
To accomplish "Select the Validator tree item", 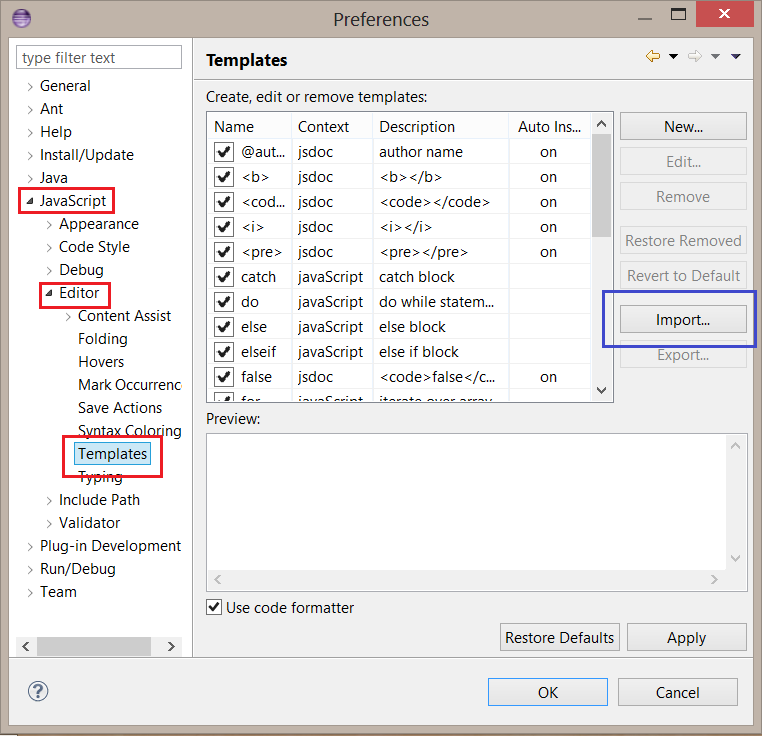I will tap(89, 523).
